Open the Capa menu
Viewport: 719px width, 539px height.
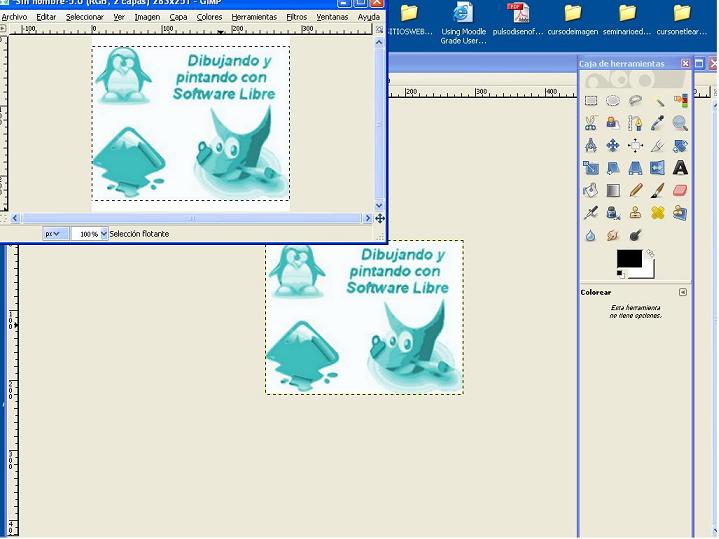click(178, 17)
